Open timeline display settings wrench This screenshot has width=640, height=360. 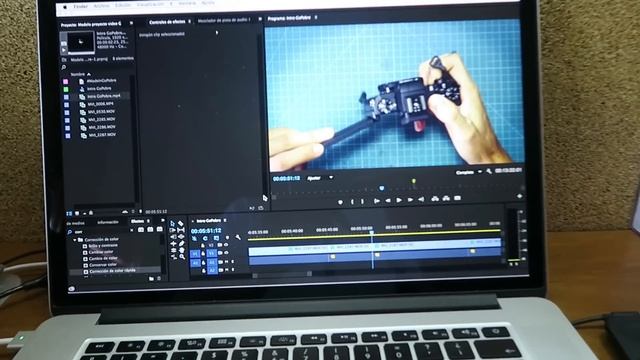coord(238,238)
